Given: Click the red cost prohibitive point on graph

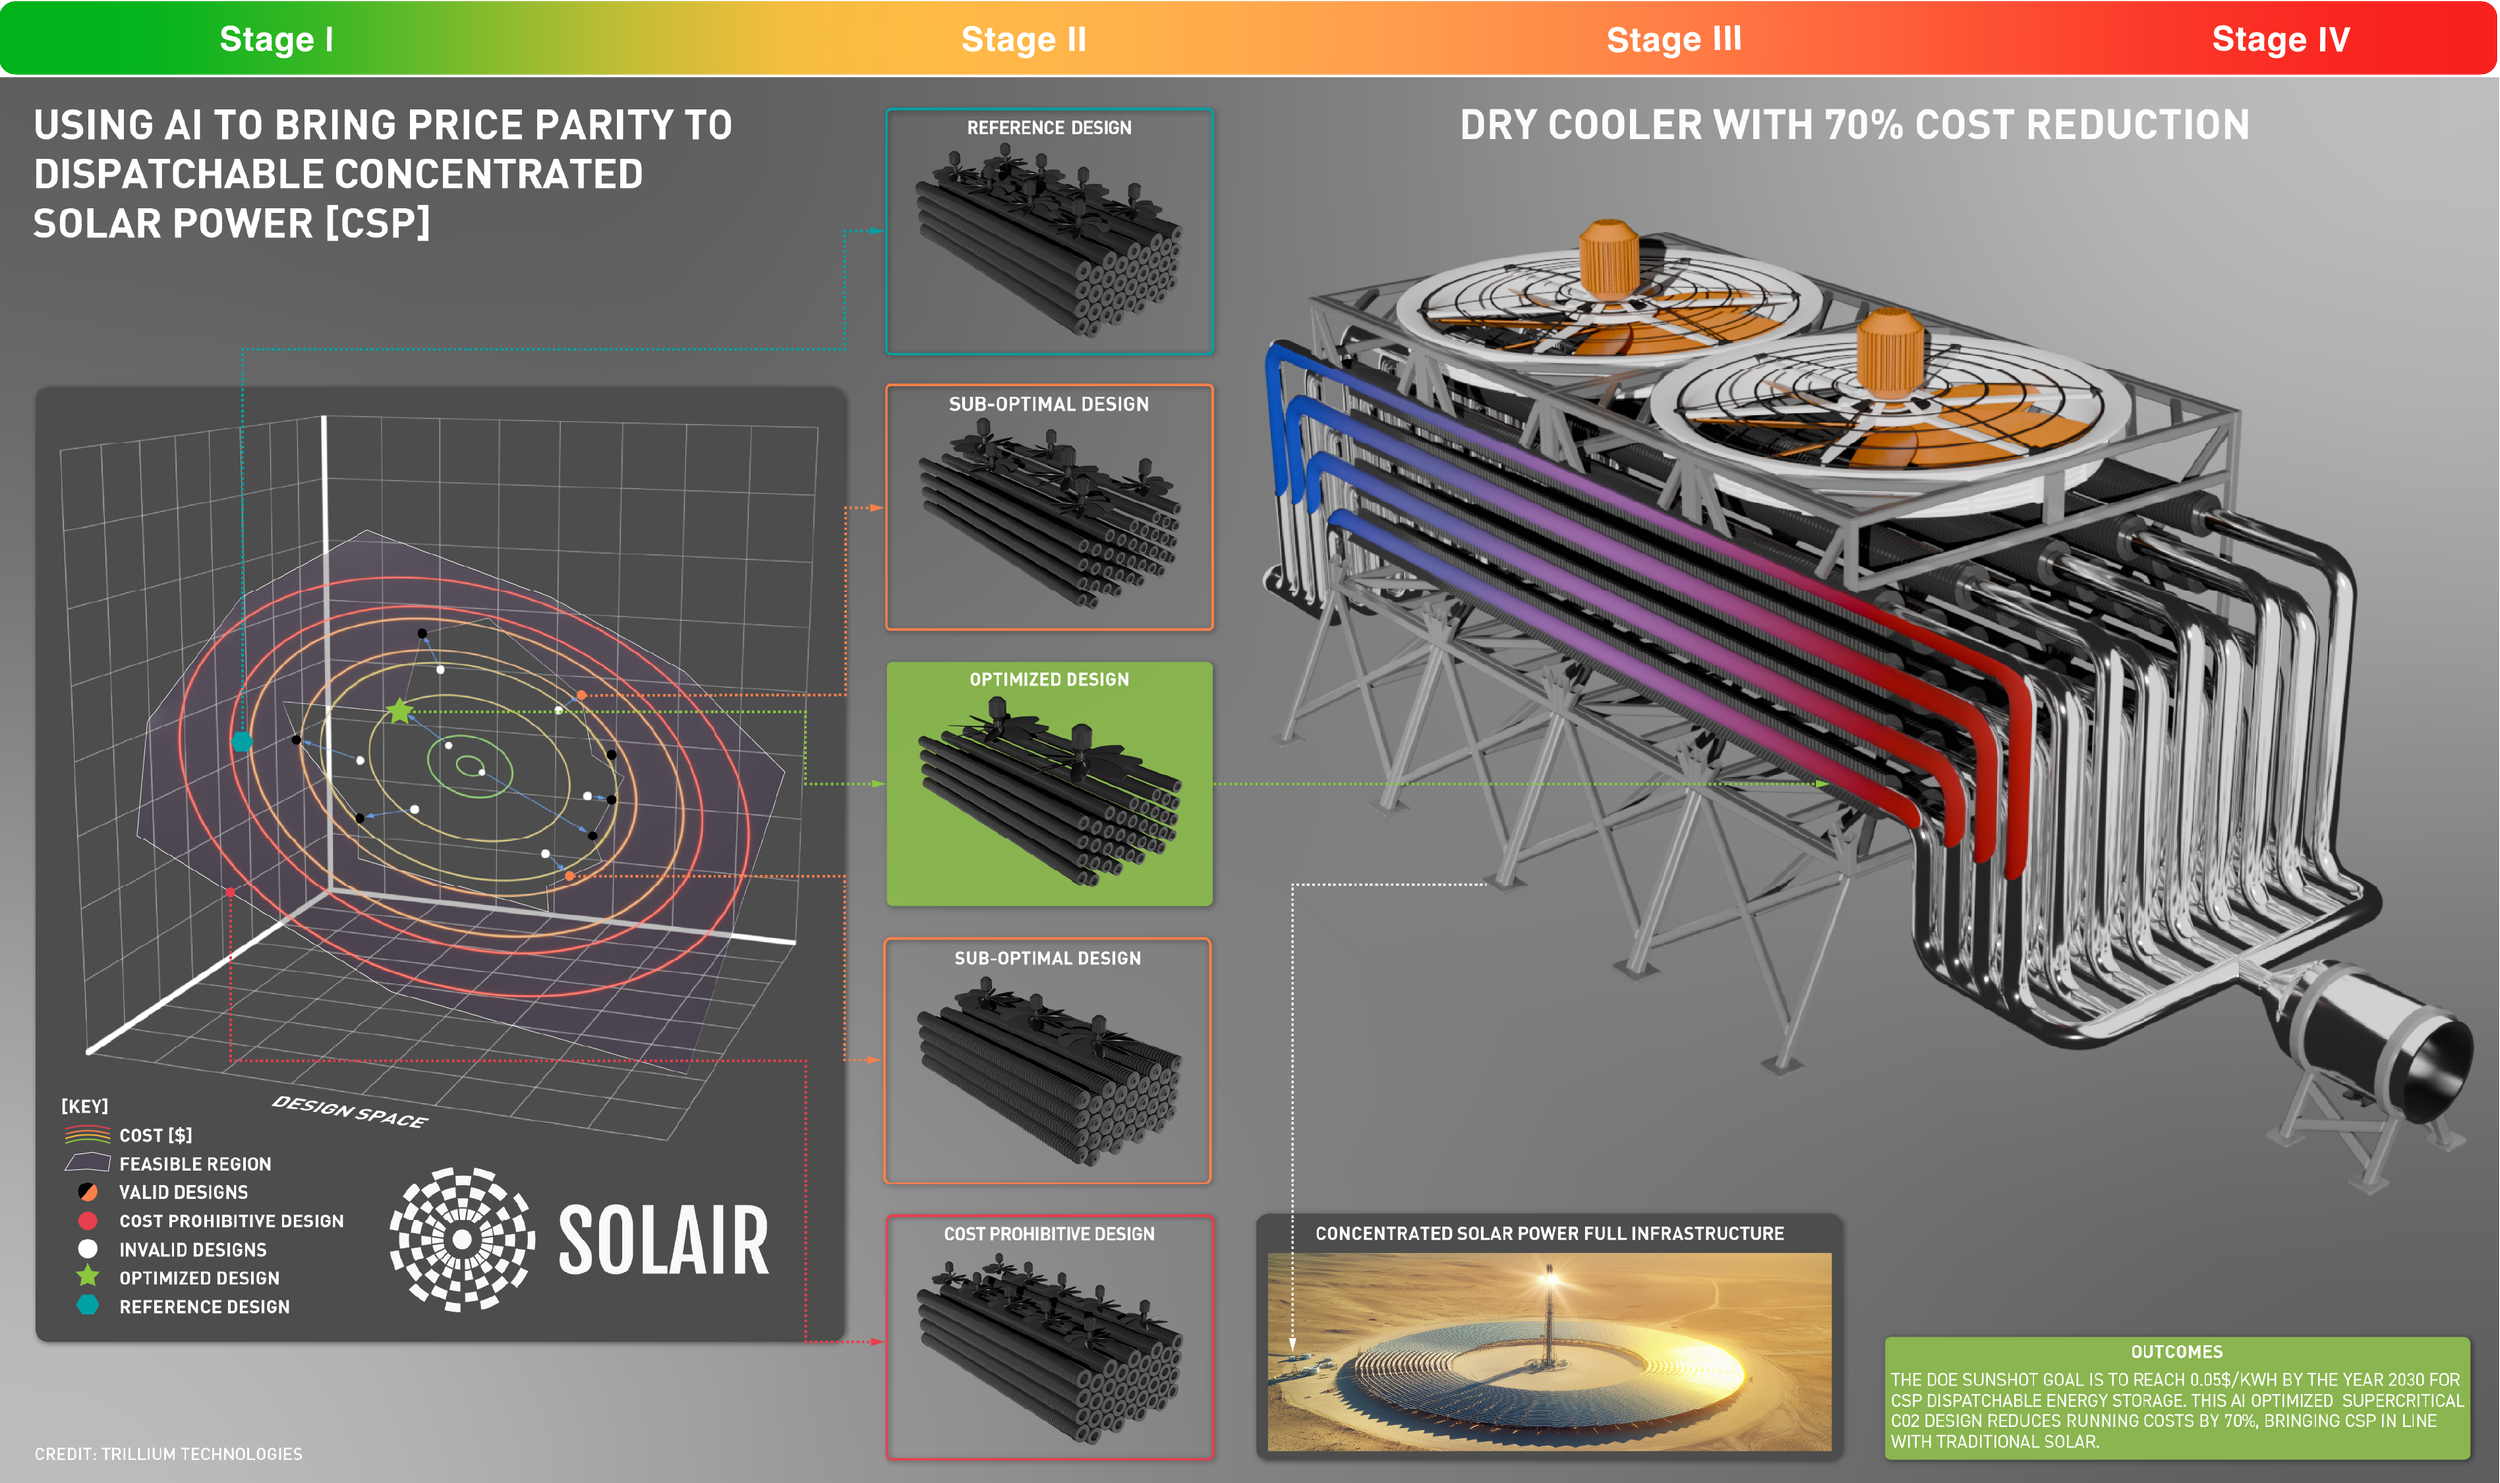Looking at the screenshot, I should [x=230, y=892].
